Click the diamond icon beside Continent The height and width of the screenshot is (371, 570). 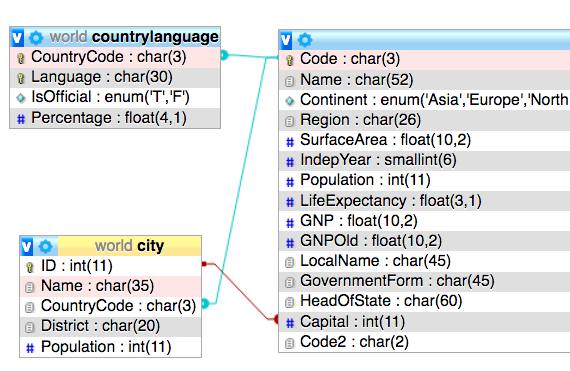(x=290, y=101)
